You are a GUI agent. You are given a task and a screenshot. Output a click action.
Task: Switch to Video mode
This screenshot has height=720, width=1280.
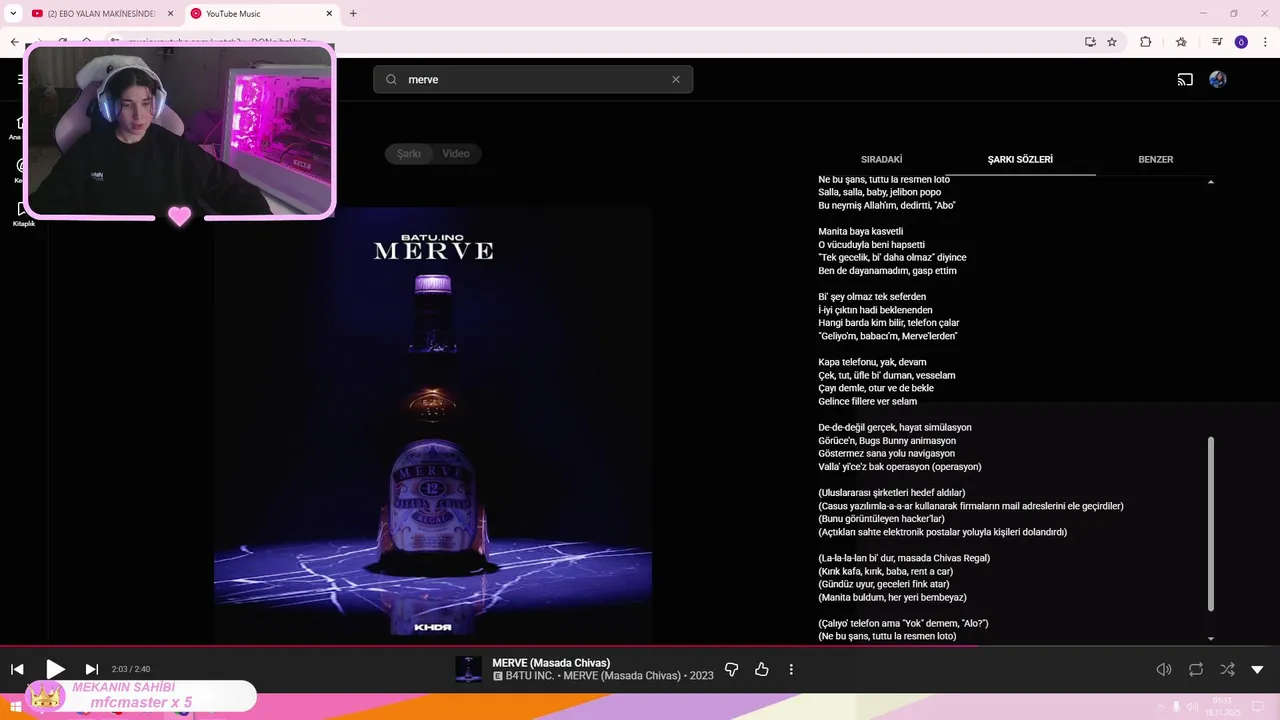(x=456, y=153)
